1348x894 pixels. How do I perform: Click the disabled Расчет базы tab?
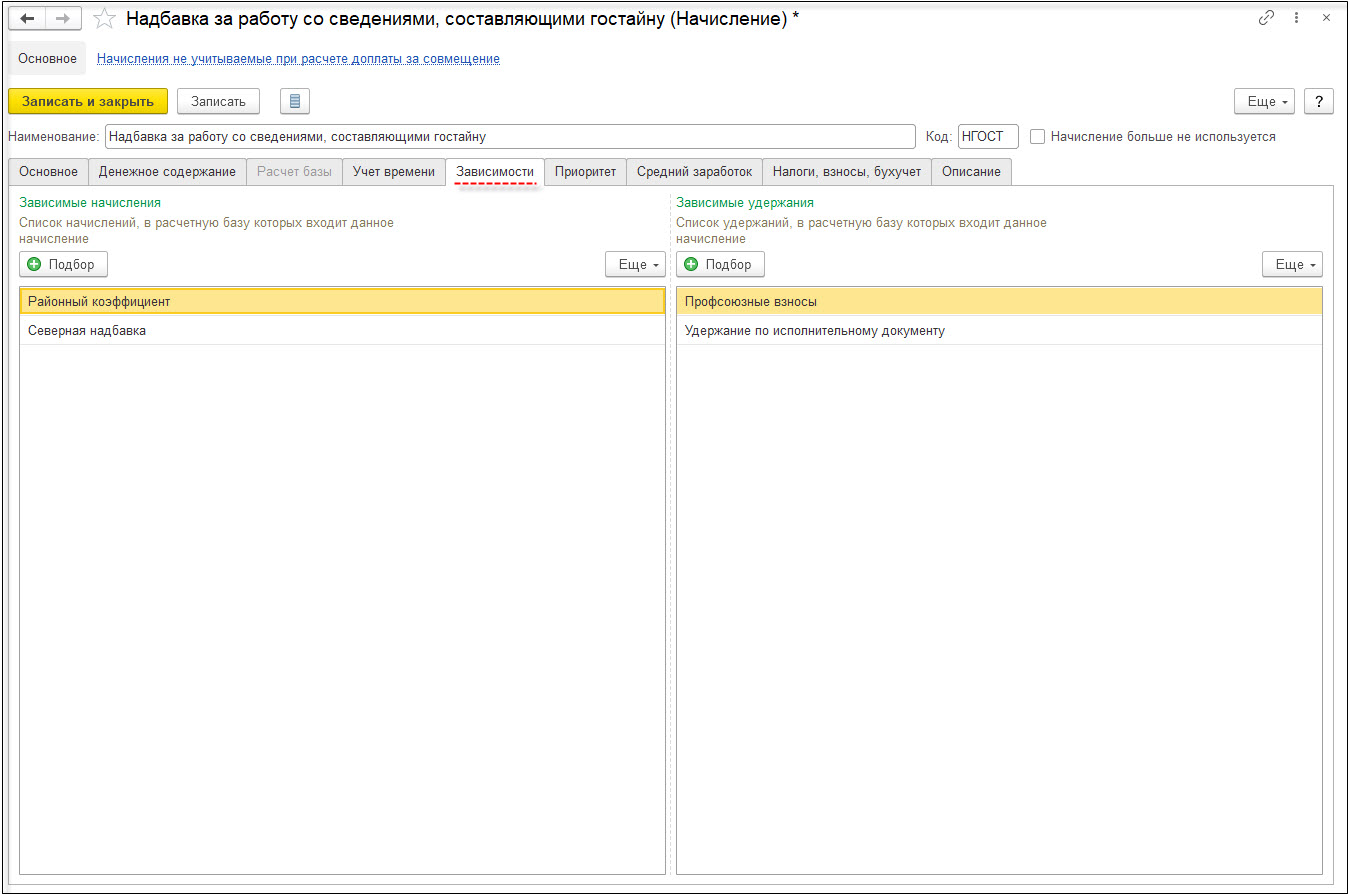pos(294,172)
